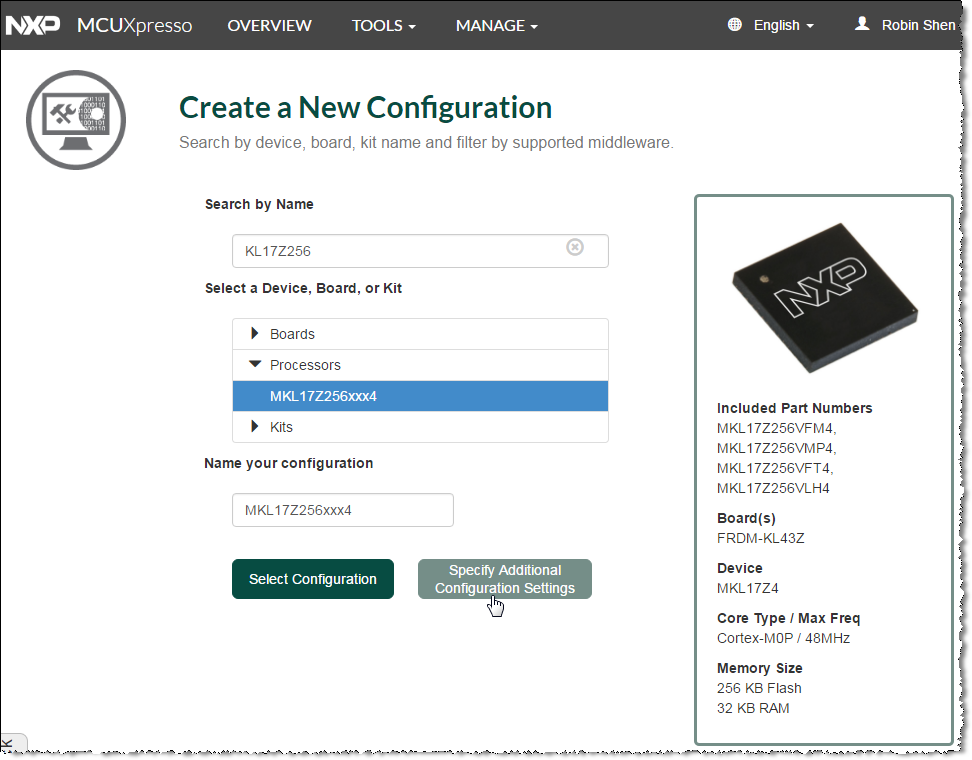Image resolution: width=972 pixels, height=760 pixels.
Task: Click the globe language icon
Action: pos(735,25)
